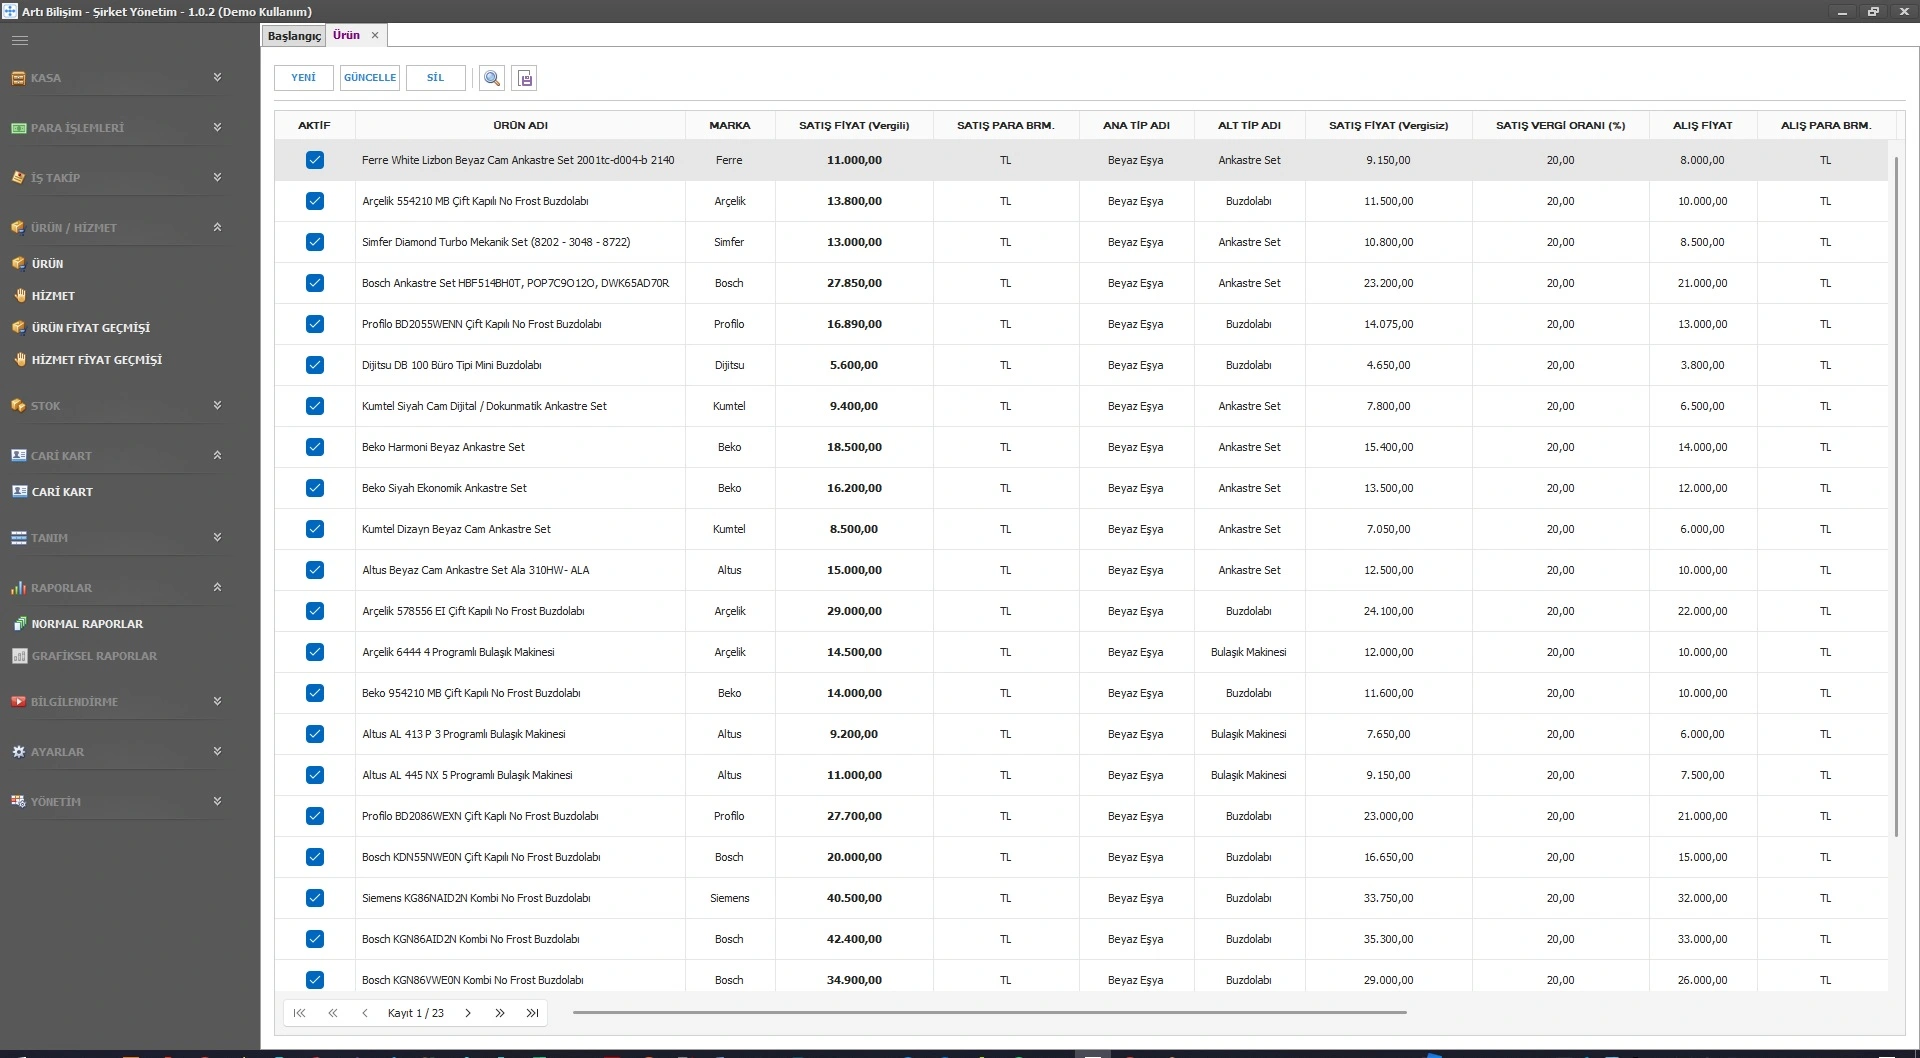Image resolution: width=1920 pixels, height=1058 pixels.
Task: Click the SİL button
Action: coord(436,78)
